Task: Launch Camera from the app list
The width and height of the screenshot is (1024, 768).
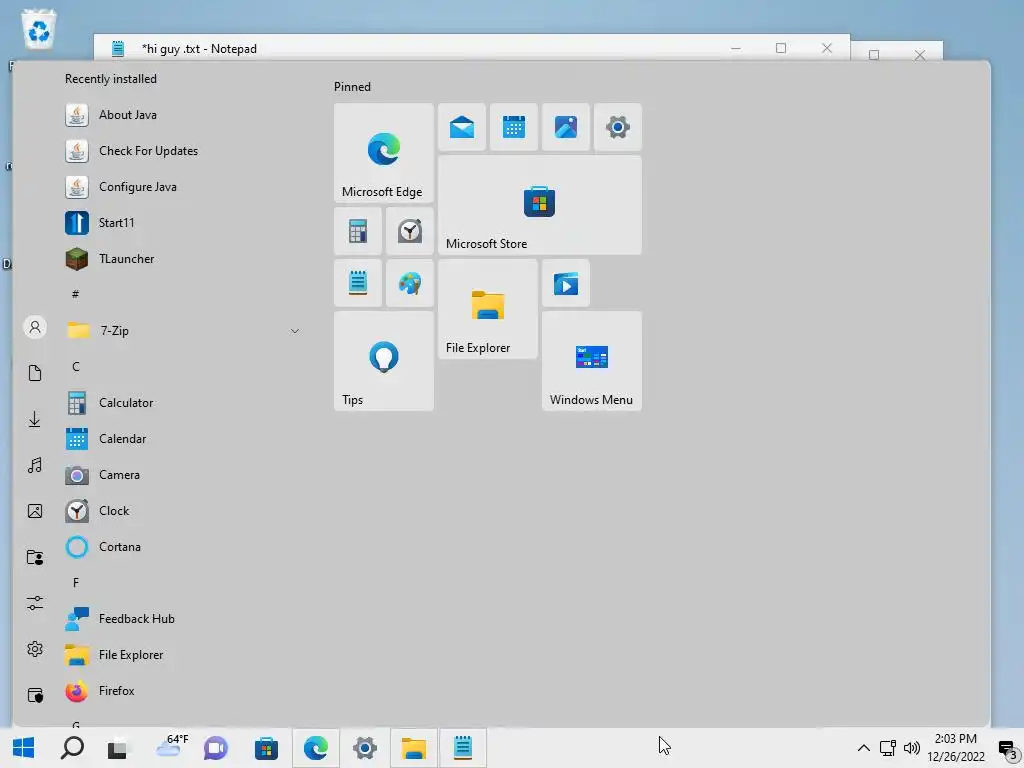Action: [183, 475]
